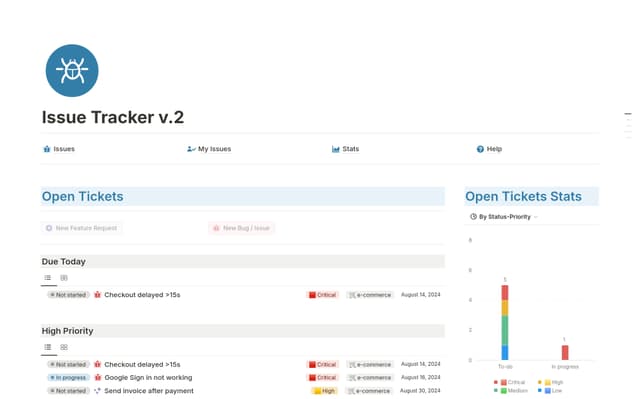Click the Issue Tracker v.2 page title
Image resolution: width=640 pixels, height=399 pixels.
tap(113, 117)
